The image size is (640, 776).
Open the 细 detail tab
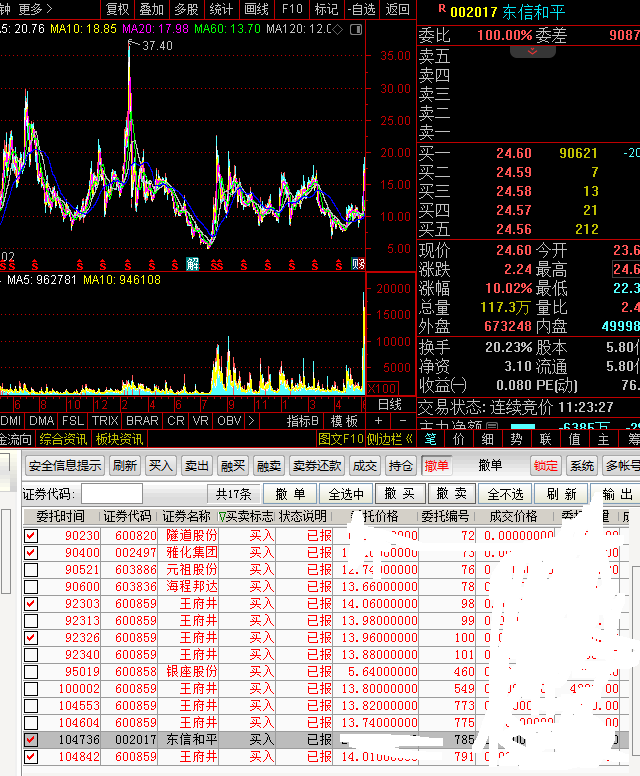[x=488, y=439]
